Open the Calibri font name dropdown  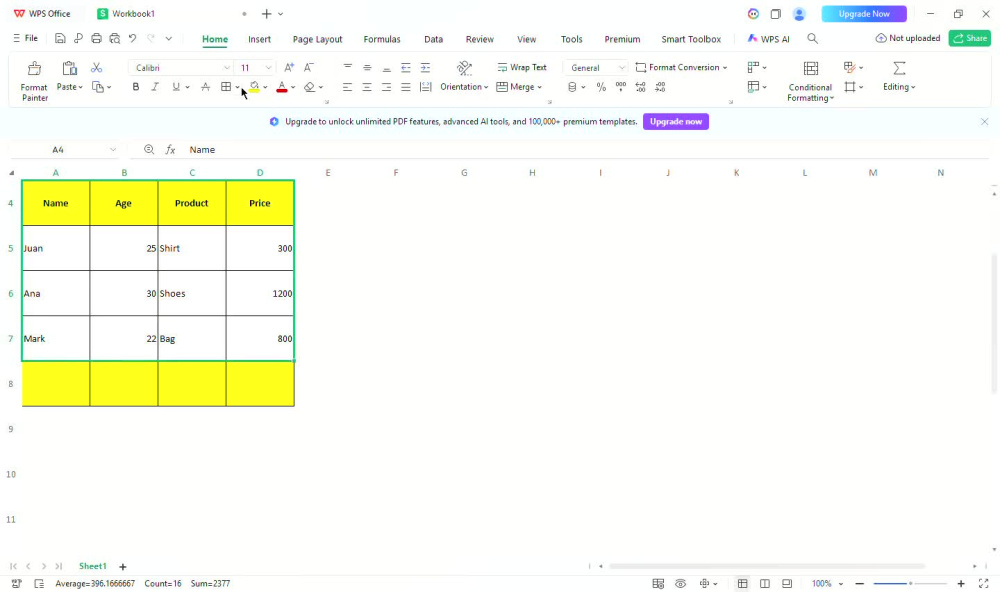(226, 68)
